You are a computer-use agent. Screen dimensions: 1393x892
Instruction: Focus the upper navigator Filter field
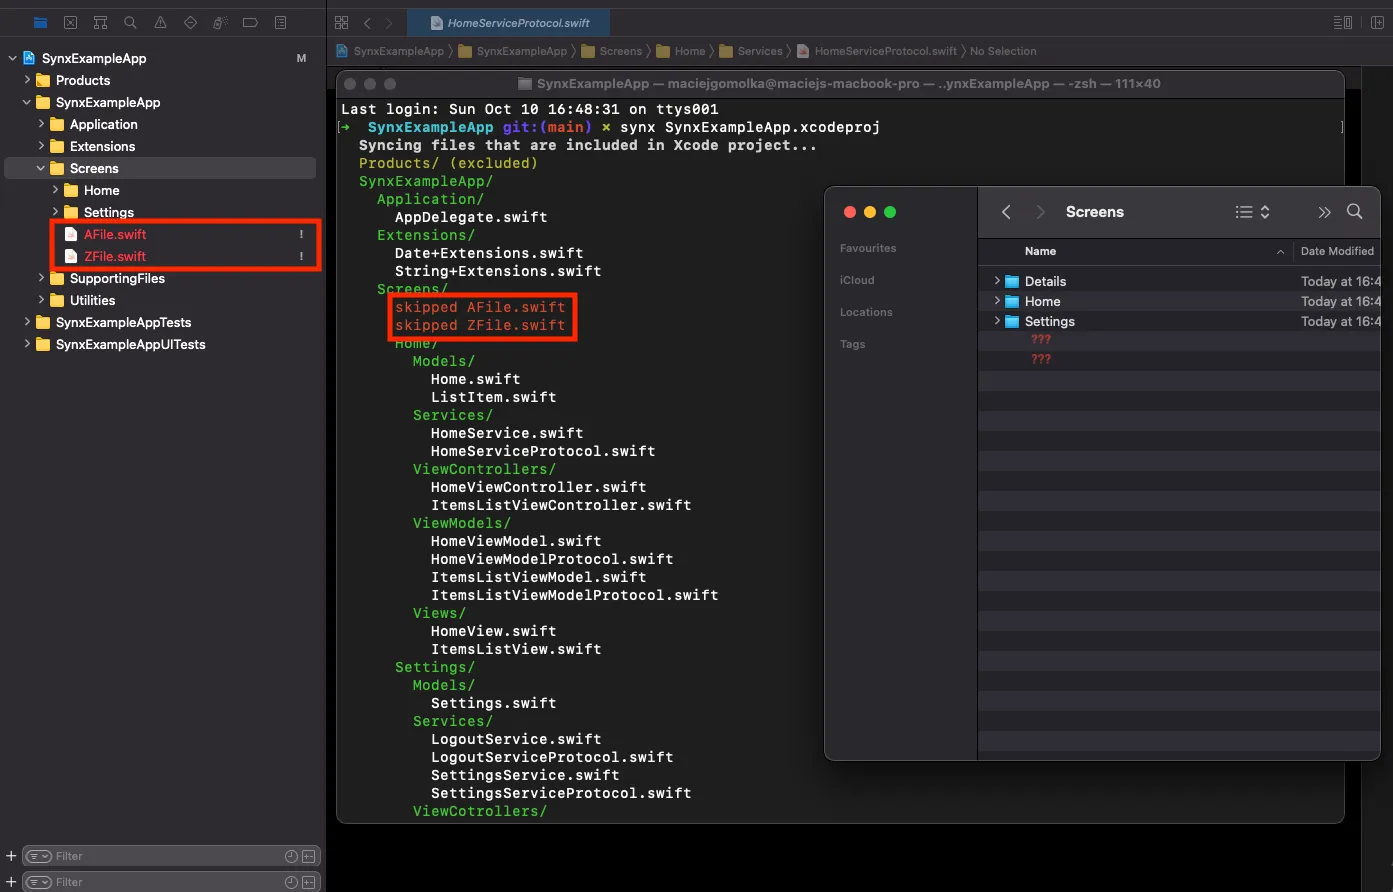(170, 856)
